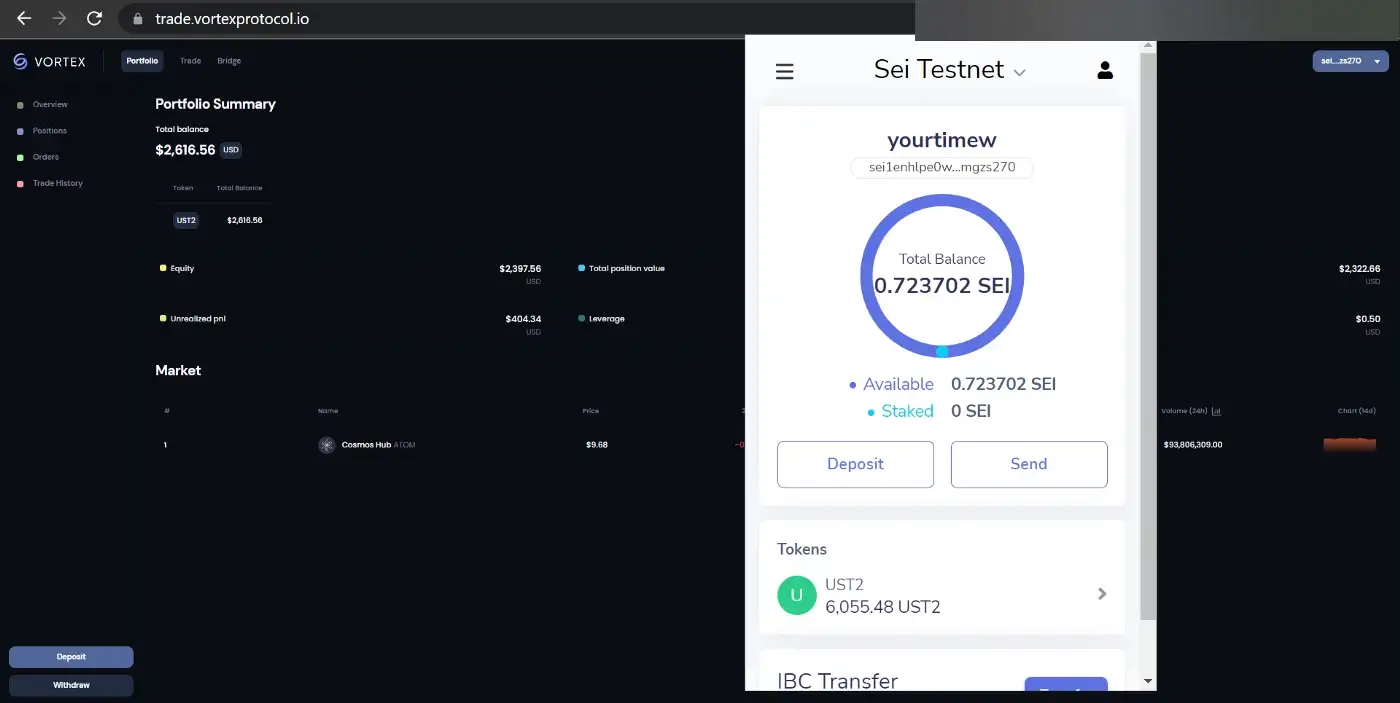This screenshot has width=1400, height=703.
Task: Click Vortex sidebar Deposit button
Action: (71, 657)
